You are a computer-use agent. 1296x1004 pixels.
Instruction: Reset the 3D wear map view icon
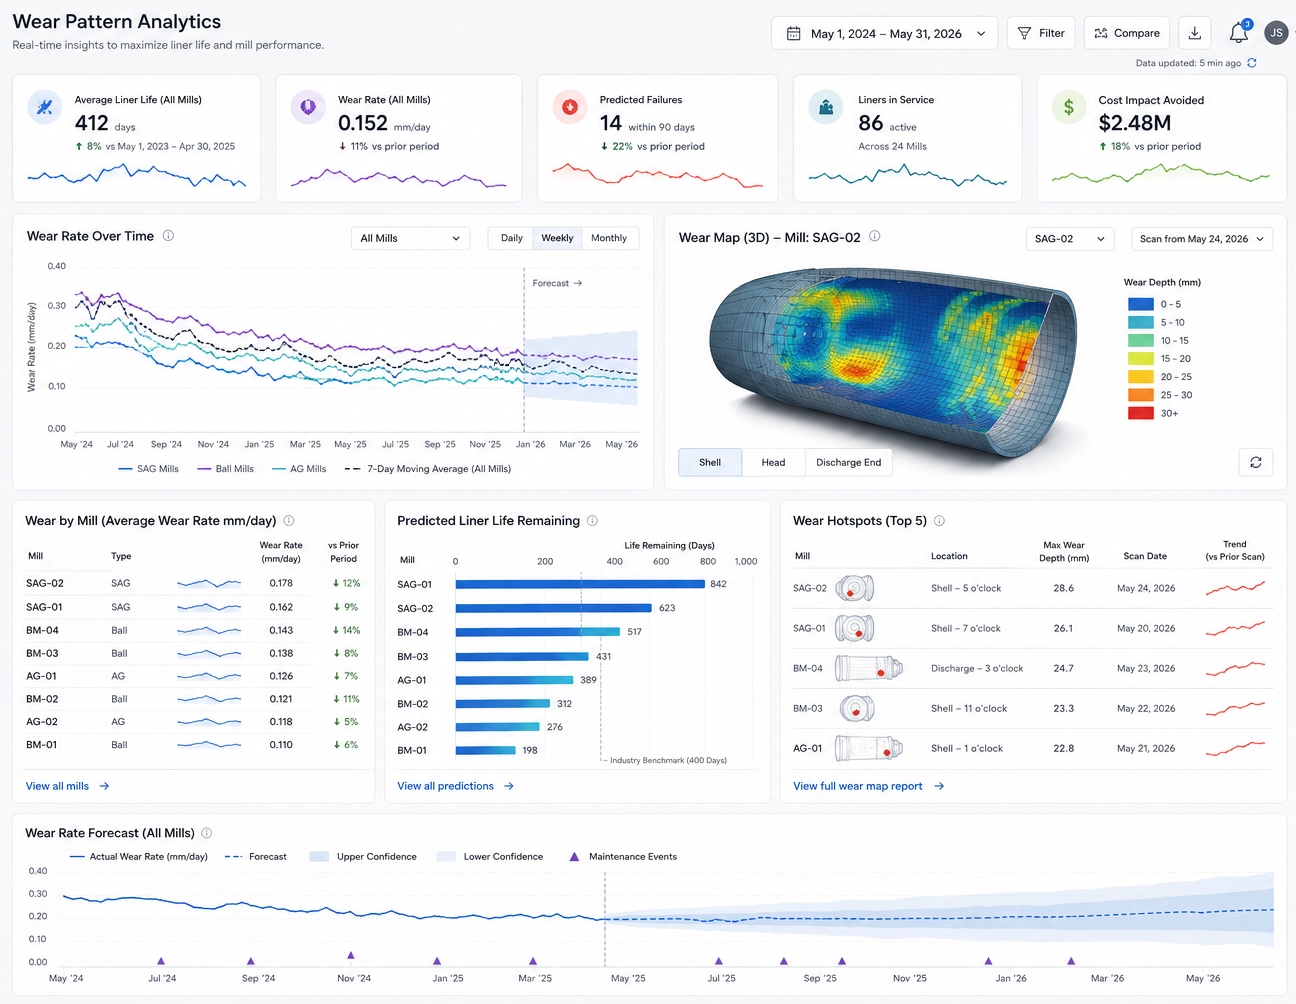(x=1256, y=462)
